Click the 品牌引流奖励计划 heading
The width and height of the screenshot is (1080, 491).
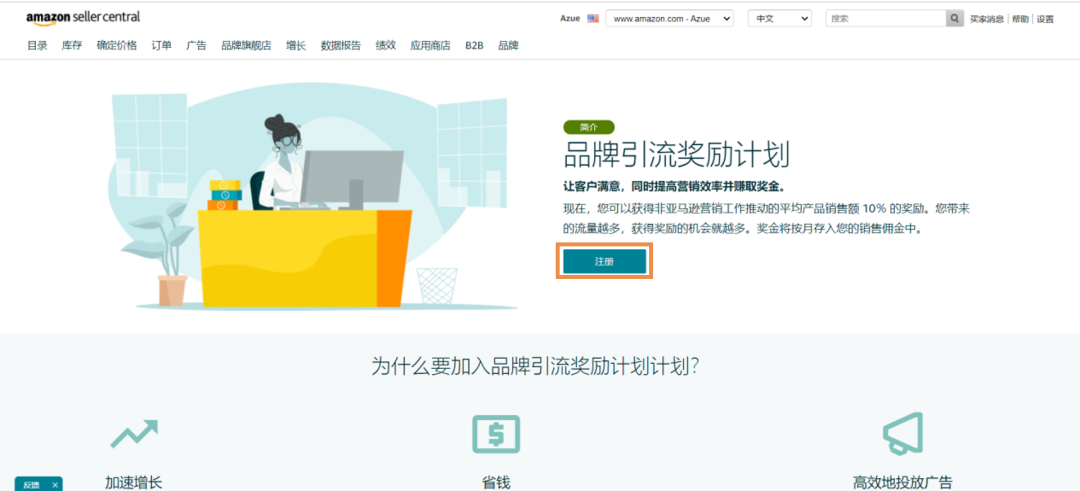(676, 156)
